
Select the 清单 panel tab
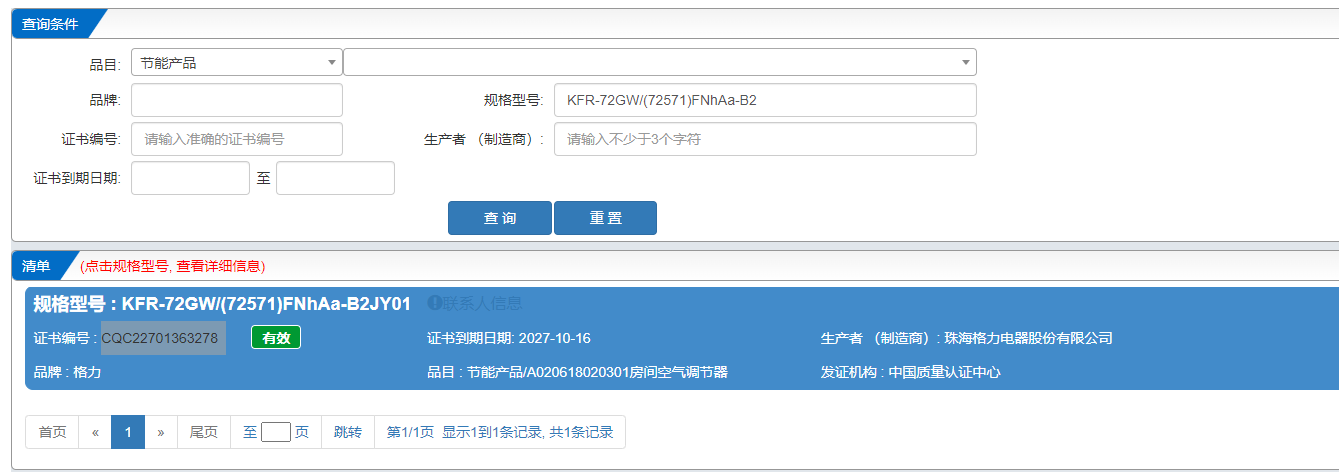click(x=36, y=266)
